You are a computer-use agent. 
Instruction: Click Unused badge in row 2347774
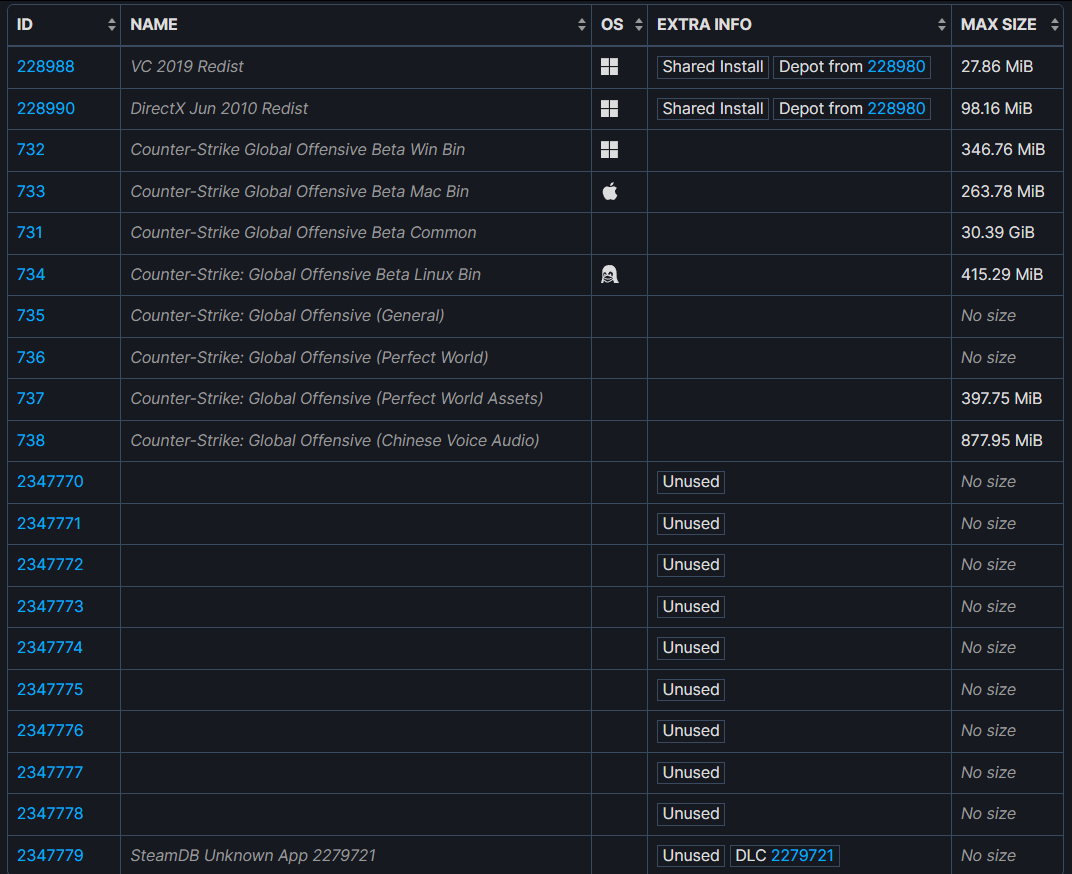[x=691, y=647]
